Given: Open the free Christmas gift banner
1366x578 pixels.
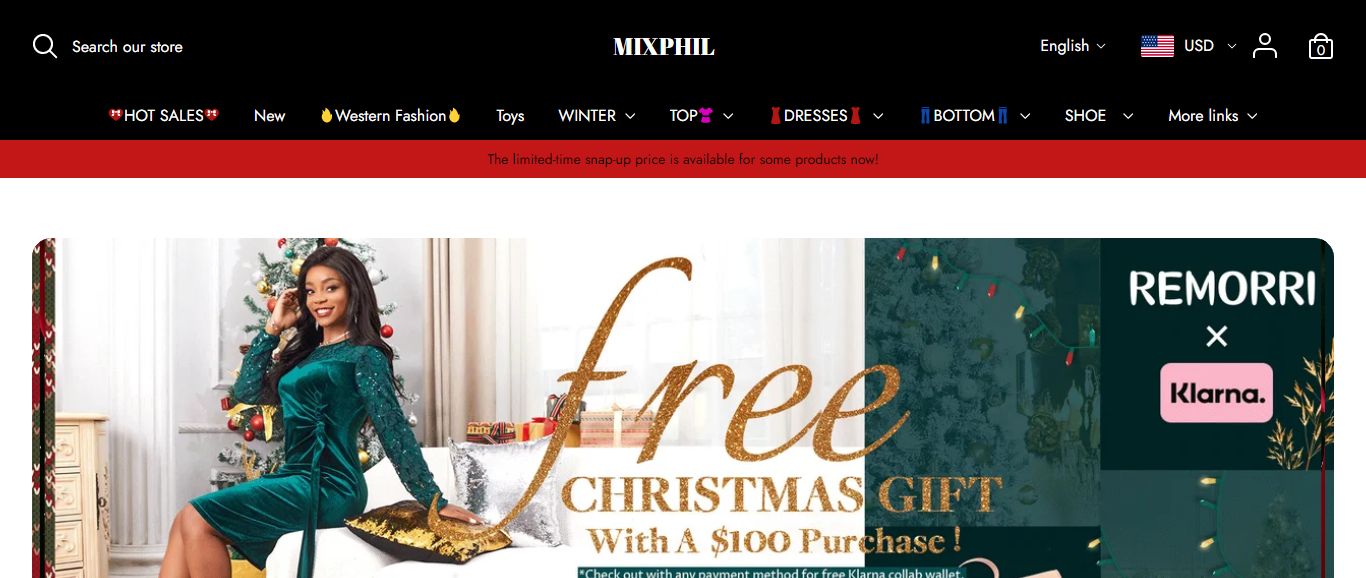Looking at the screenshot, I should pyautogui.click(x=683, y=408).
